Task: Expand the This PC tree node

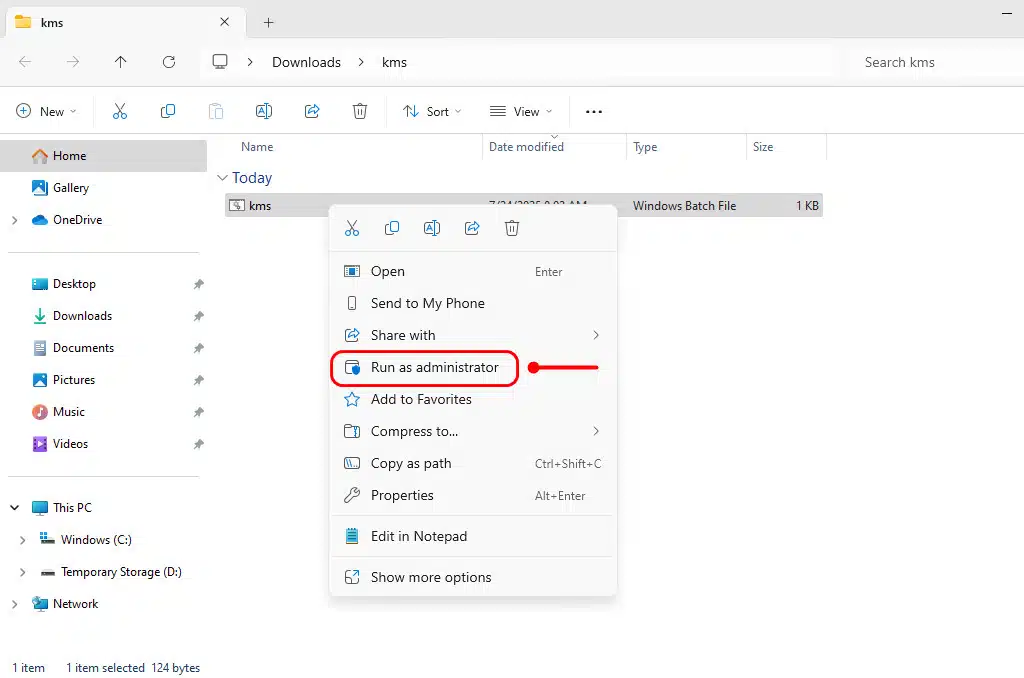Action: click(15, 508)
